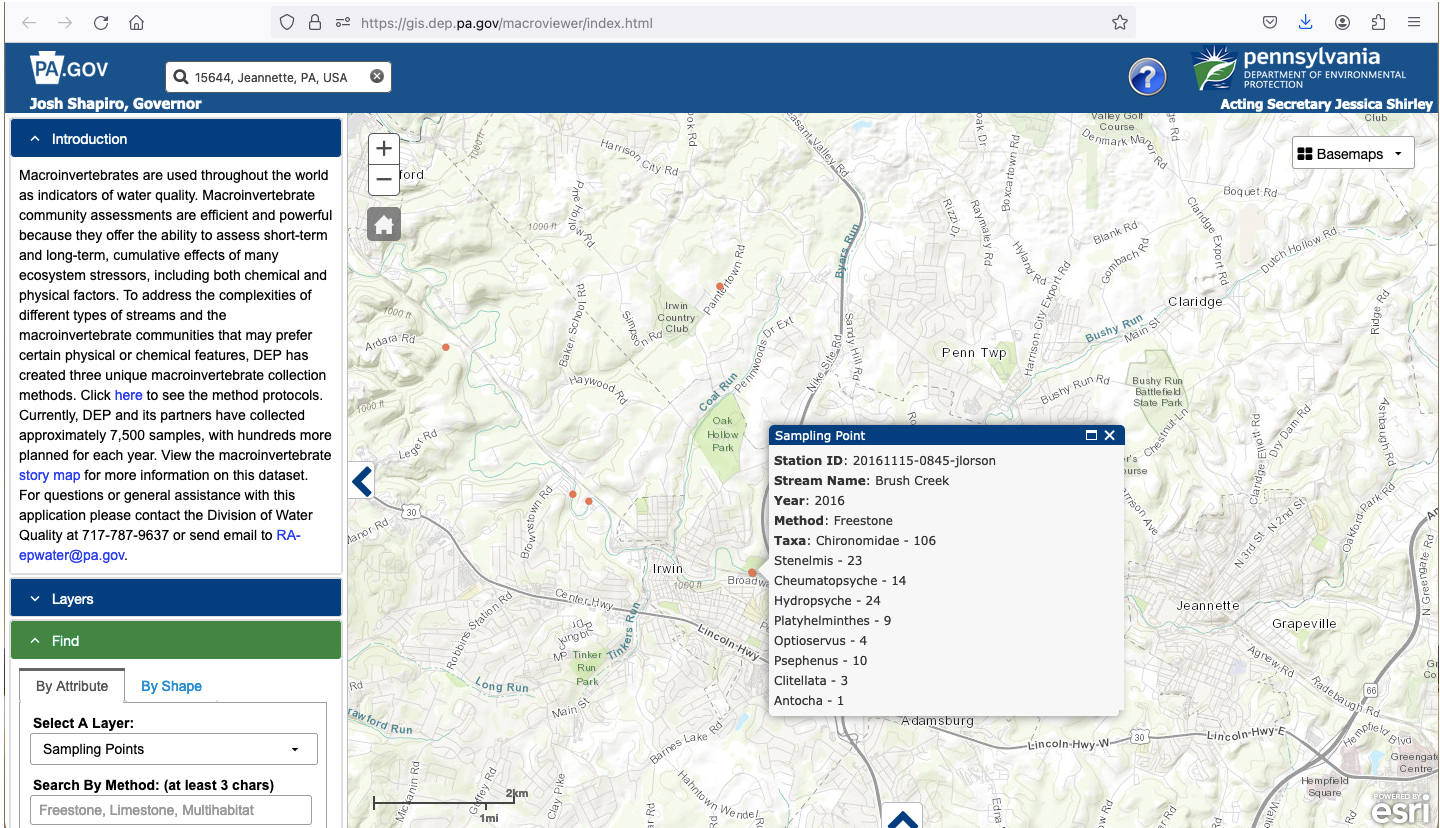Image resolution: width=1440 pixels, height=828 pixels.
Task: Open the story map link
Action: (49, 475)
